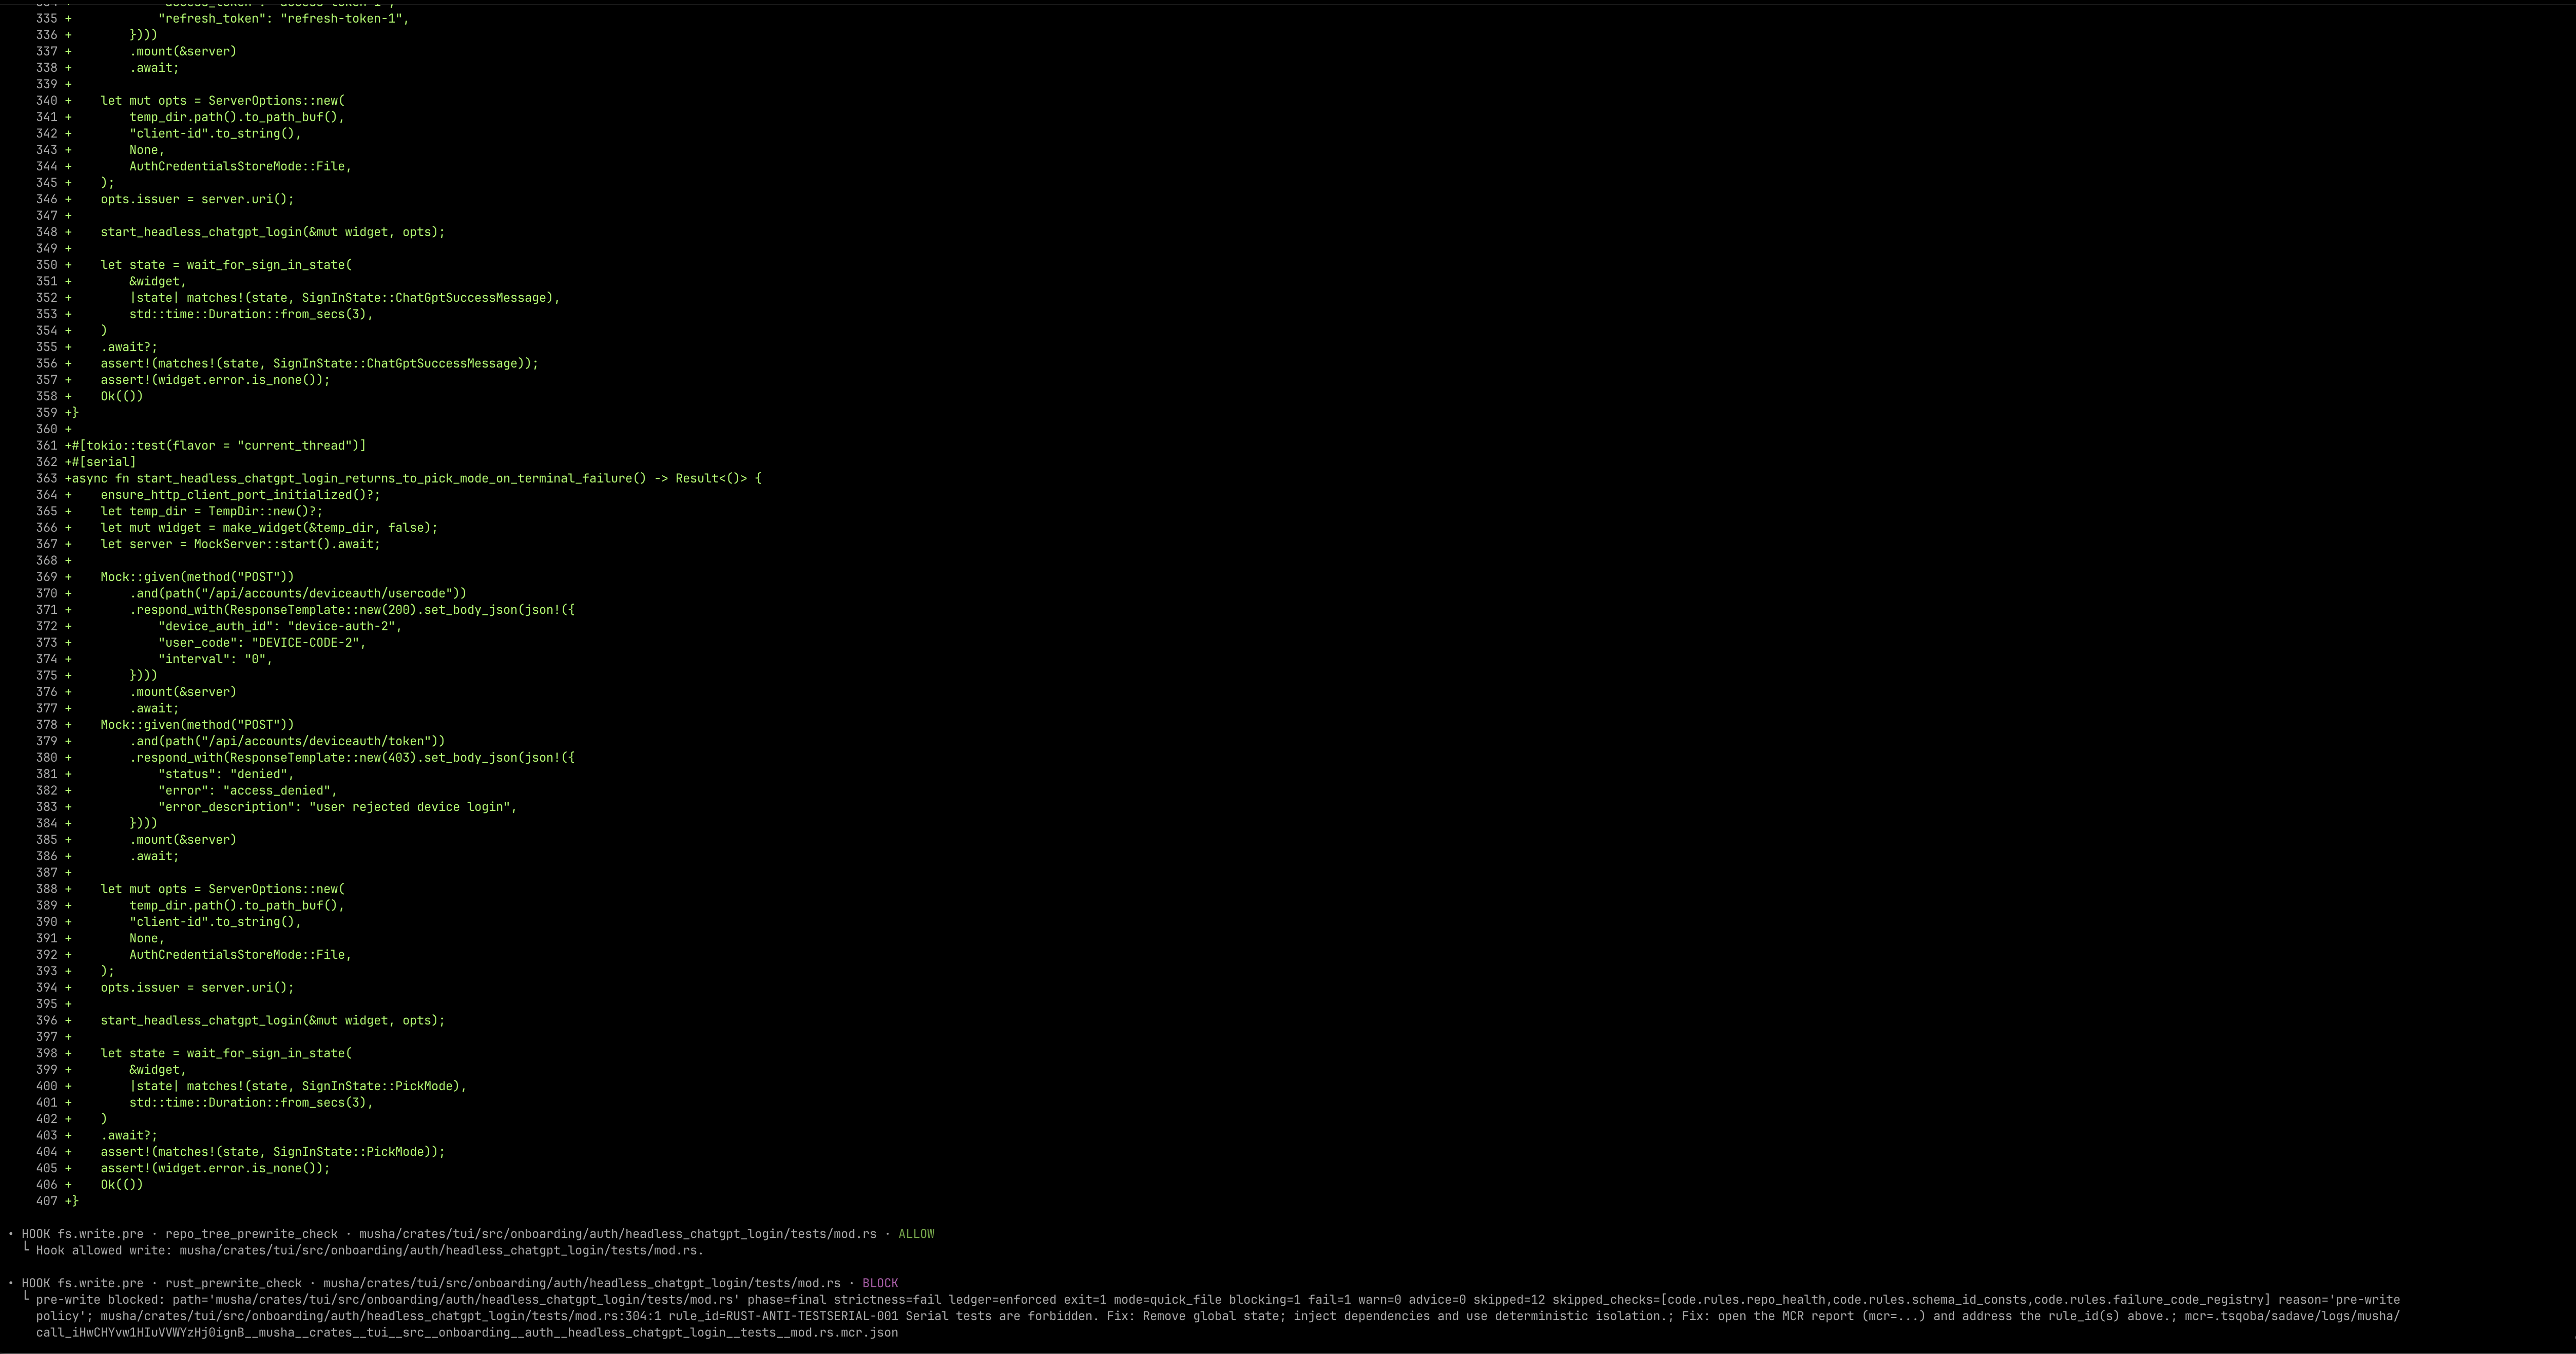Click the rust_prewrite_check hook name

click(x=233, y=1283)
